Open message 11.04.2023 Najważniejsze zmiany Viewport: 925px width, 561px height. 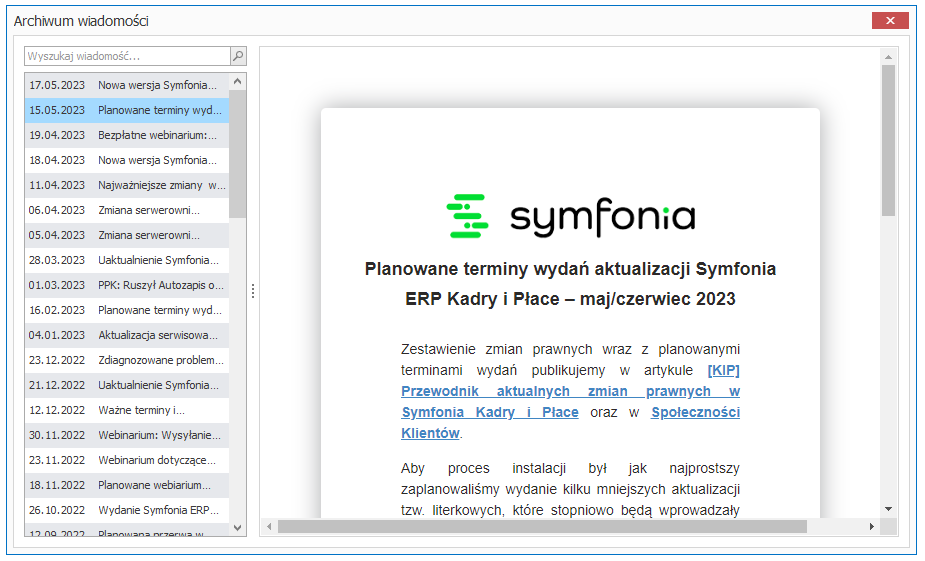(x=127, y=185)
